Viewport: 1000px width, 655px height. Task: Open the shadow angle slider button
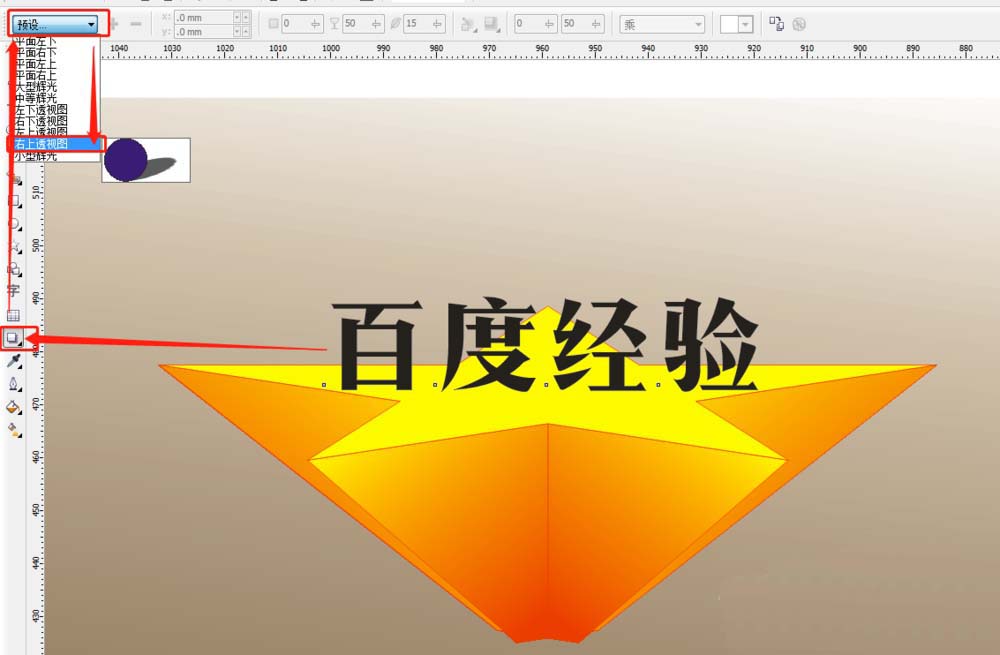[316, 24]
